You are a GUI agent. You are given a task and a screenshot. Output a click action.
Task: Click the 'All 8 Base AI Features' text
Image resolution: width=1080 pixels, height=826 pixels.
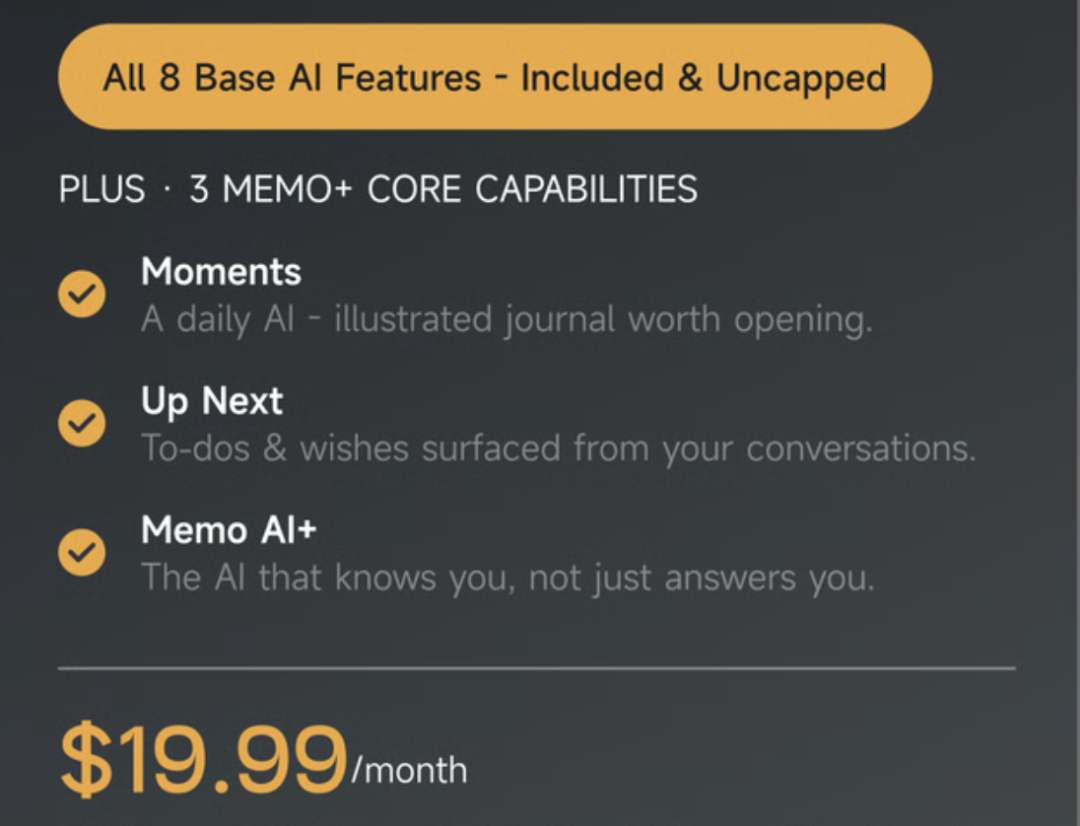(x=292, y=77)
